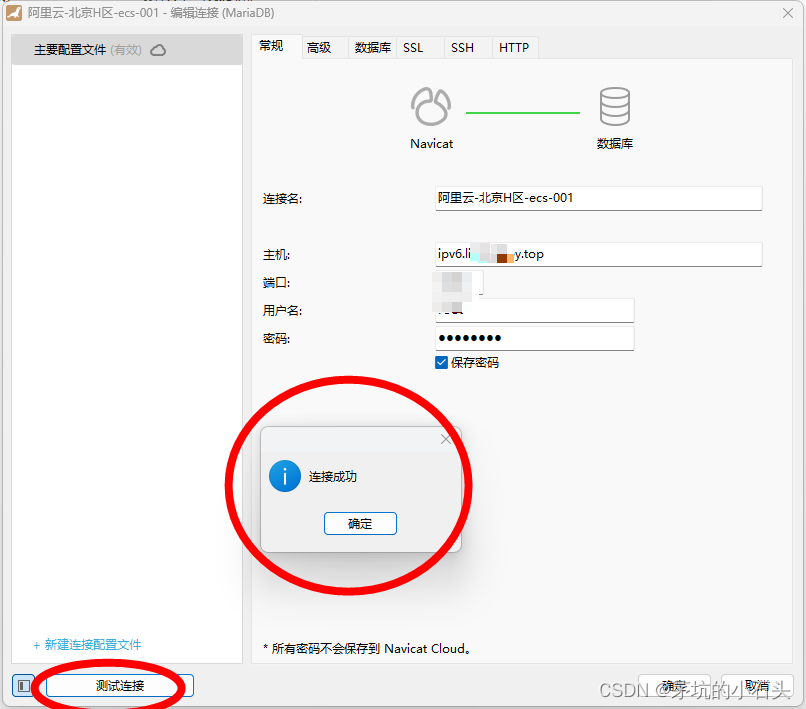This screenshot has height=709, width=806.
Task: Click the 连接名 input field
Action: 598,198
